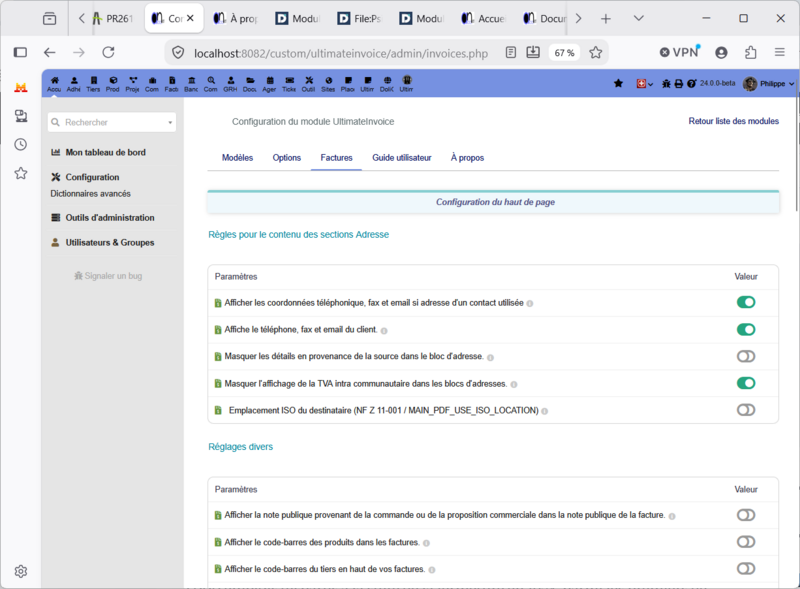Enable 'Emplacement ISO du destinataire' switch
This screenshot has height=589, width=800.
(746, 410)
